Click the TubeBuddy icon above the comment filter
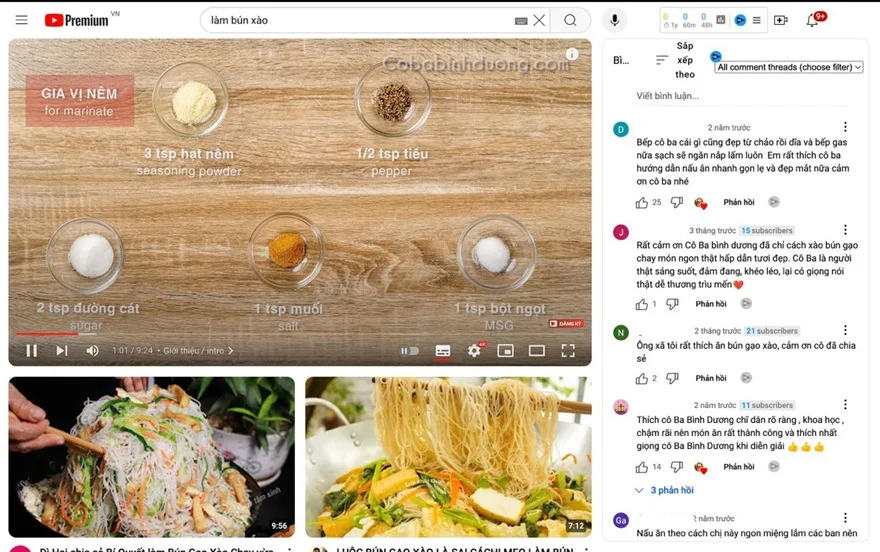This screenshot has width=880, height=552. pyautogui.click(x=716, y=56)
